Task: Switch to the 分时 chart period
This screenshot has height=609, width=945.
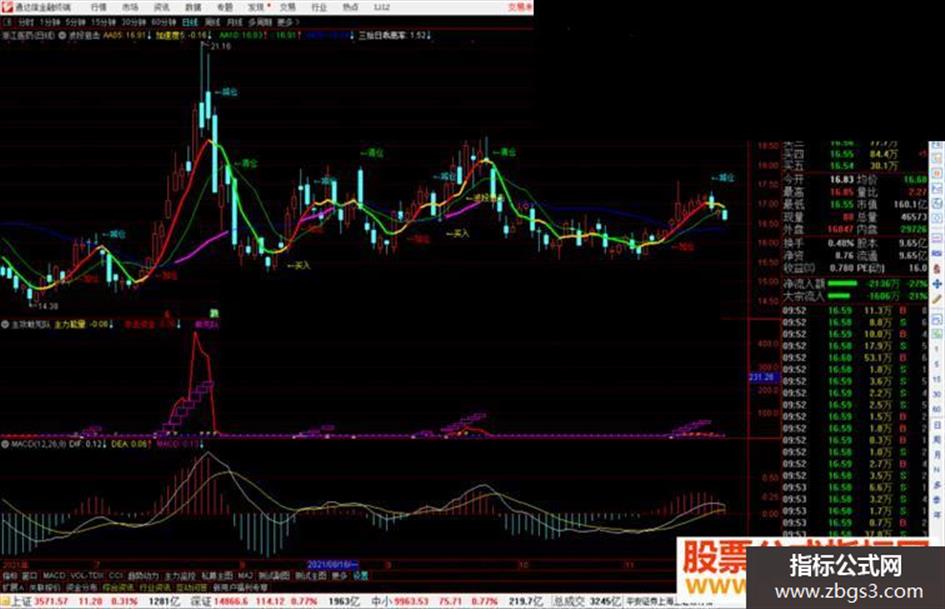Action: tap(25, 22)
